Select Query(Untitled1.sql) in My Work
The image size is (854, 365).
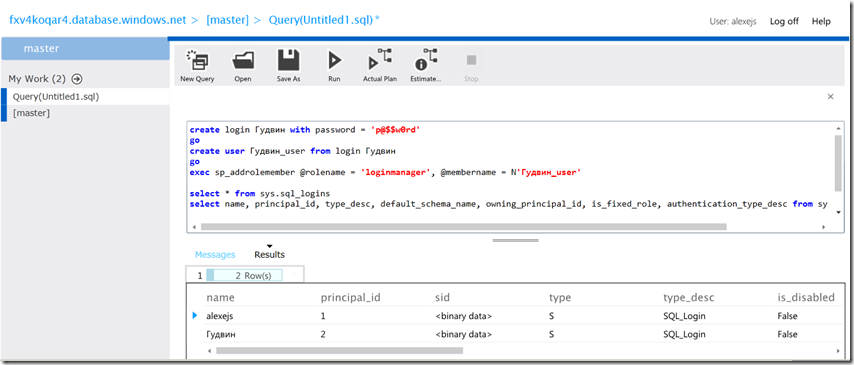point(86,96)
